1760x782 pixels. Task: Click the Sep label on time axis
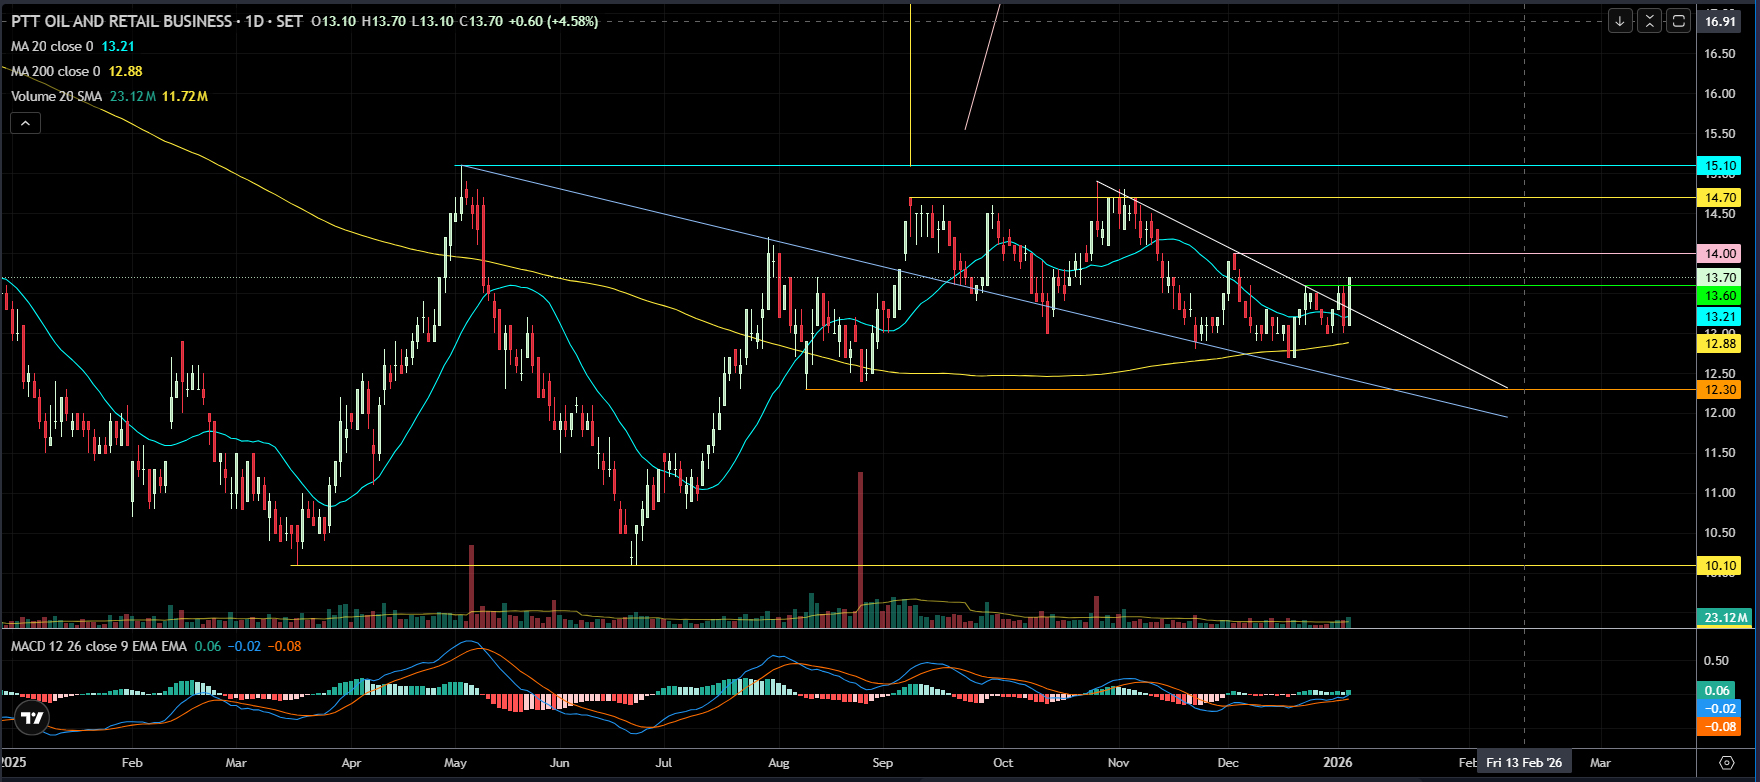[882, 763]
